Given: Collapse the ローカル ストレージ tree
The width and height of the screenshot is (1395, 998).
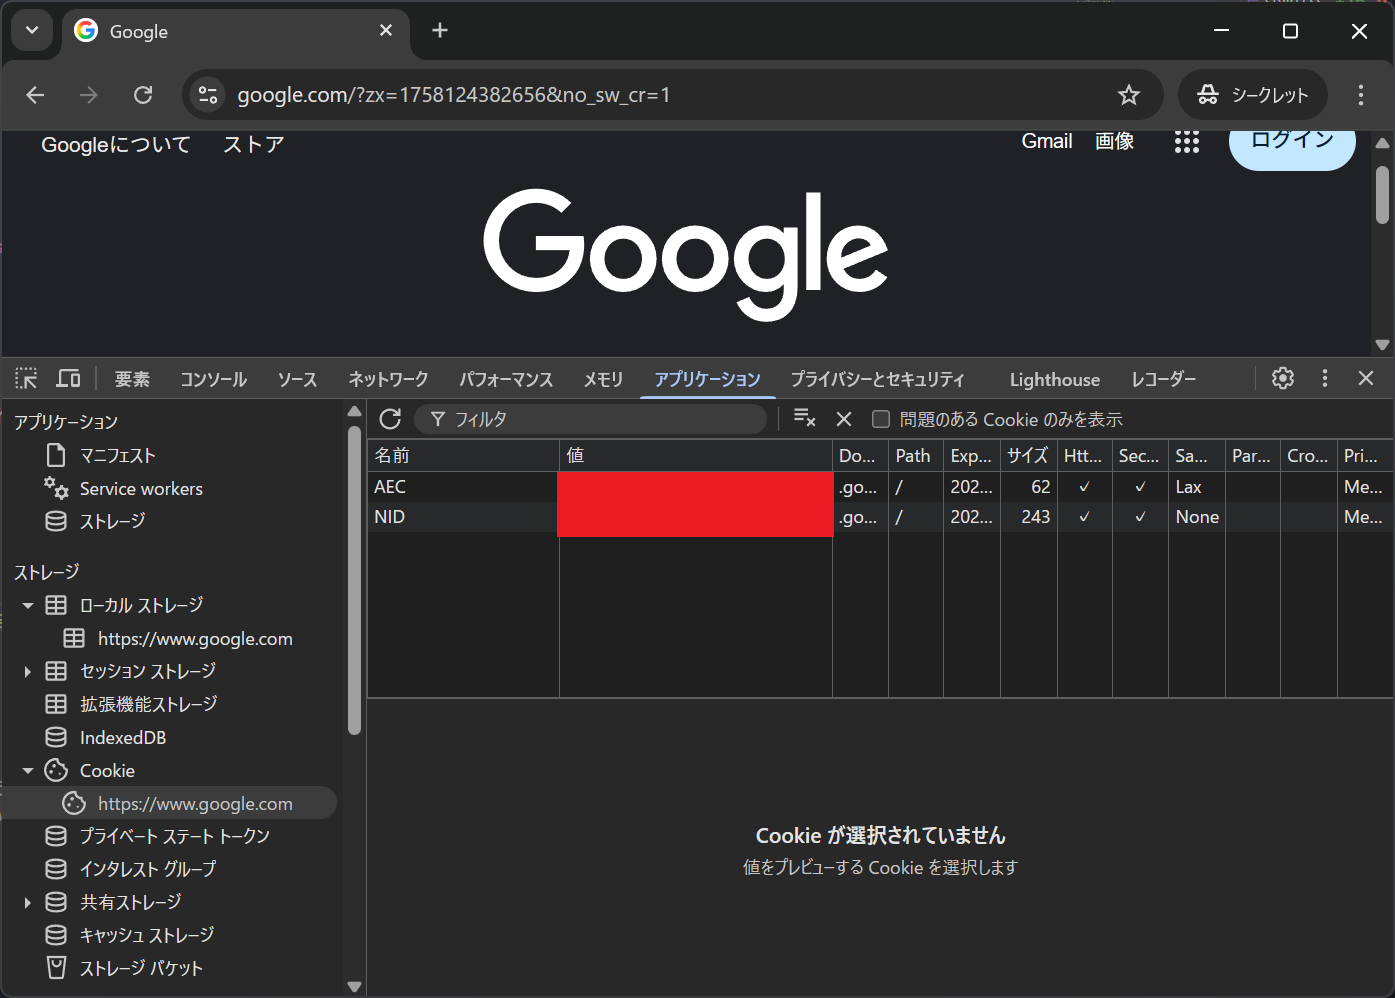Looking at the screenshot, I should coord(28,605).
